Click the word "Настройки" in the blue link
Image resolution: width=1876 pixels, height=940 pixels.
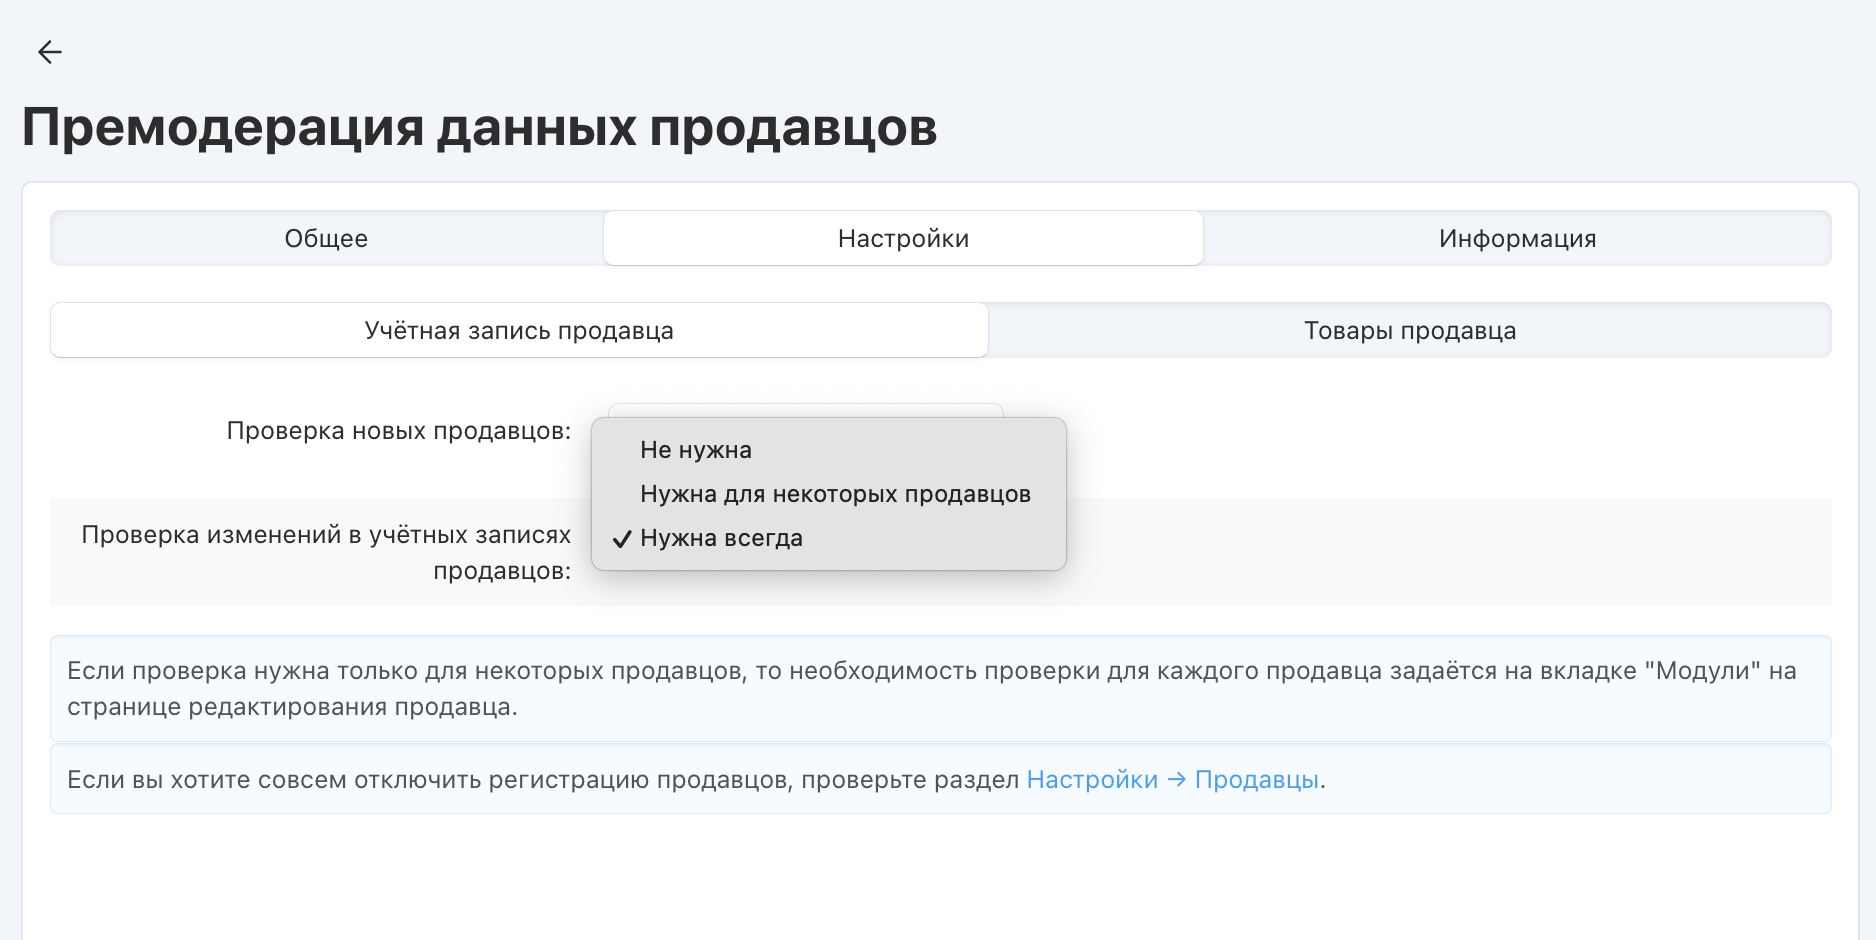1092,780
